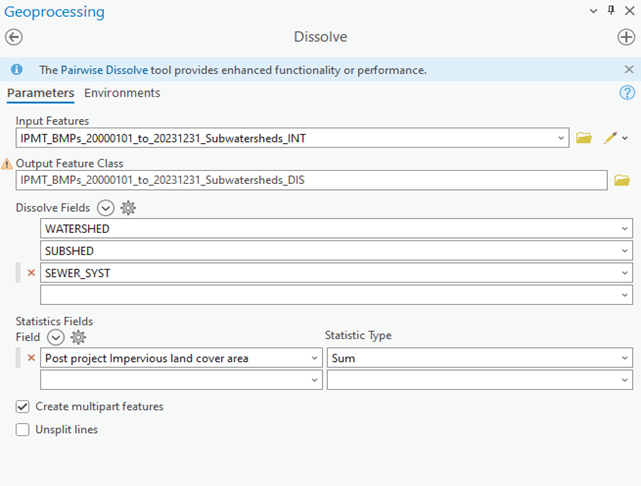Switch to the Environments tab

click(122, 93)
